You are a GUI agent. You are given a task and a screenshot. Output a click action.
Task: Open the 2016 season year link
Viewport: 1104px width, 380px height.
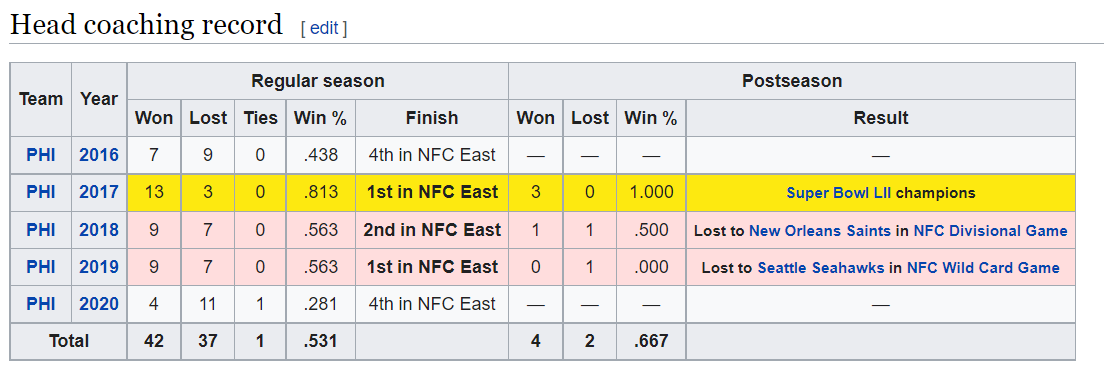(99, 155)
